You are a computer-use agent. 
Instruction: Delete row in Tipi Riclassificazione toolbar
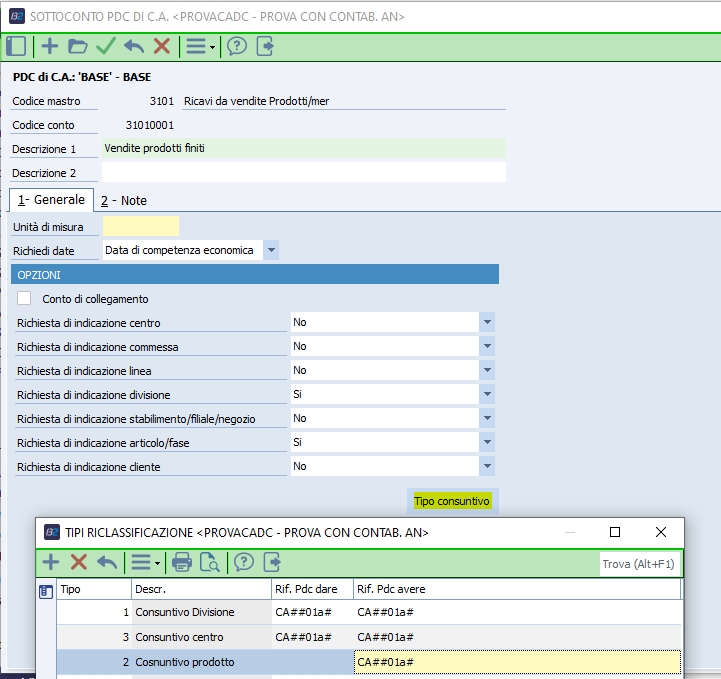coord(79,562)
